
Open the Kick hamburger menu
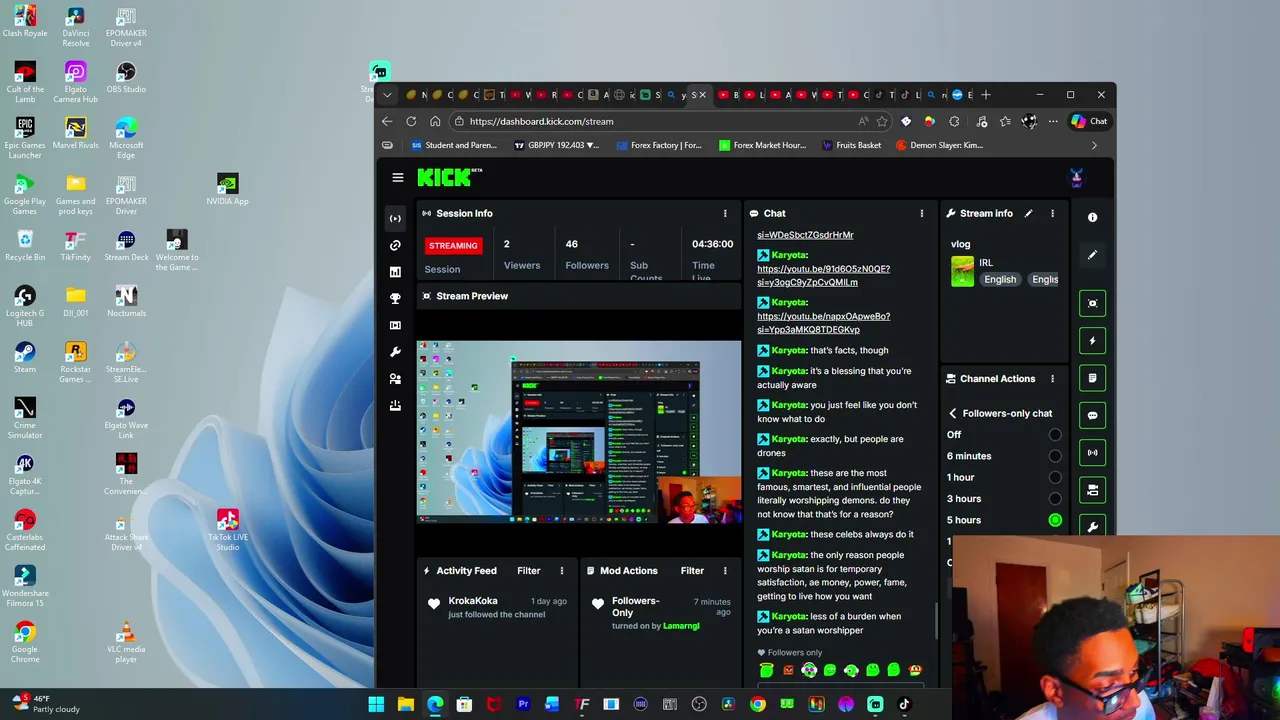[398, 178]
